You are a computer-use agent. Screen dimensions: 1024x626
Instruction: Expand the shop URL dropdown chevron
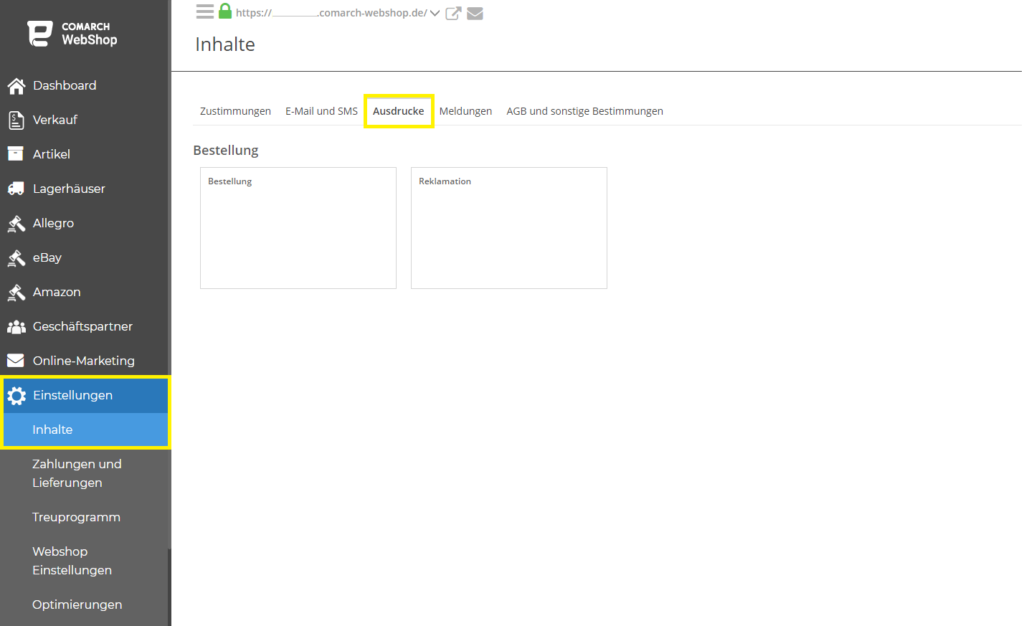pyautogui.click(x=435, y=13)
